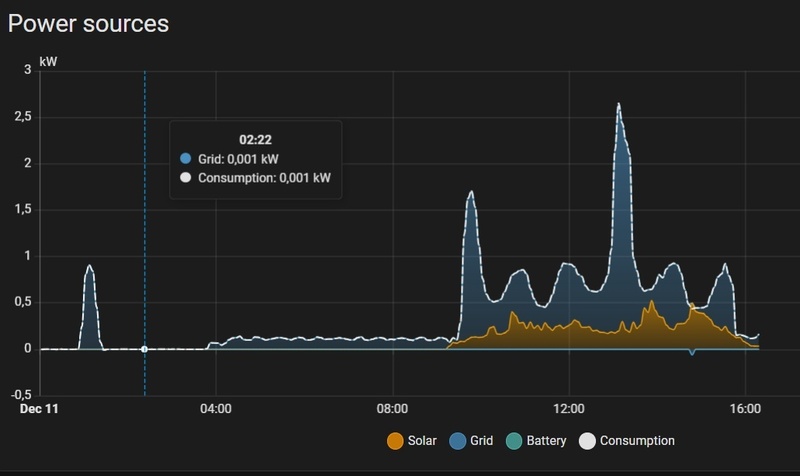
Task: Click the 2,5 y-axis label
Action: (x=23, y=117)
